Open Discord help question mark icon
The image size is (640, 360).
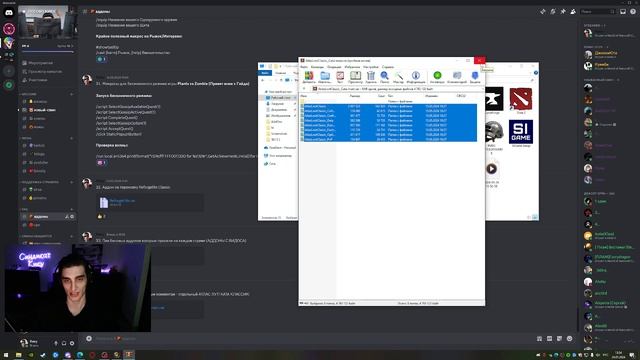633,11
